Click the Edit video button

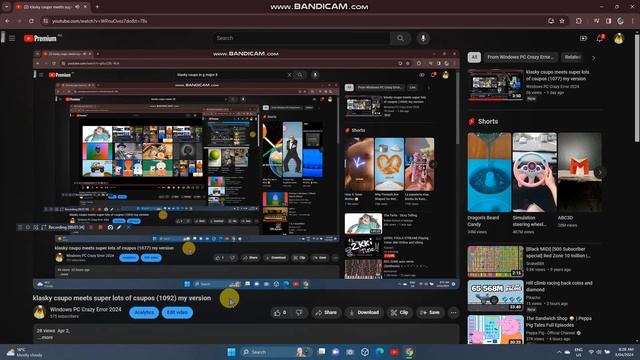177,313
